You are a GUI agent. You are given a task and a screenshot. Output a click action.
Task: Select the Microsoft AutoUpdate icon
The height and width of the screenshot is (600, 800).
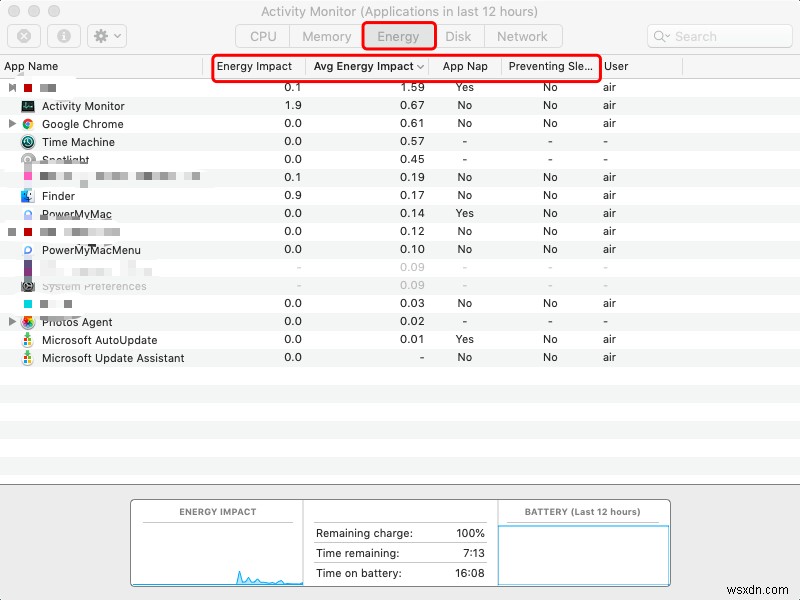pos(27,340)
